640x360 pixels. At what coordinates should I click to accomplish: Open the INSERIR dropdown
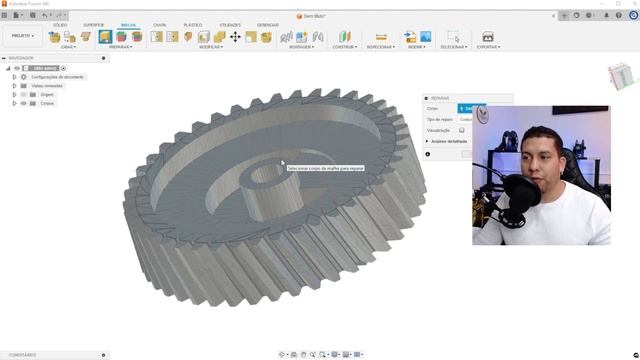[417, 47]
